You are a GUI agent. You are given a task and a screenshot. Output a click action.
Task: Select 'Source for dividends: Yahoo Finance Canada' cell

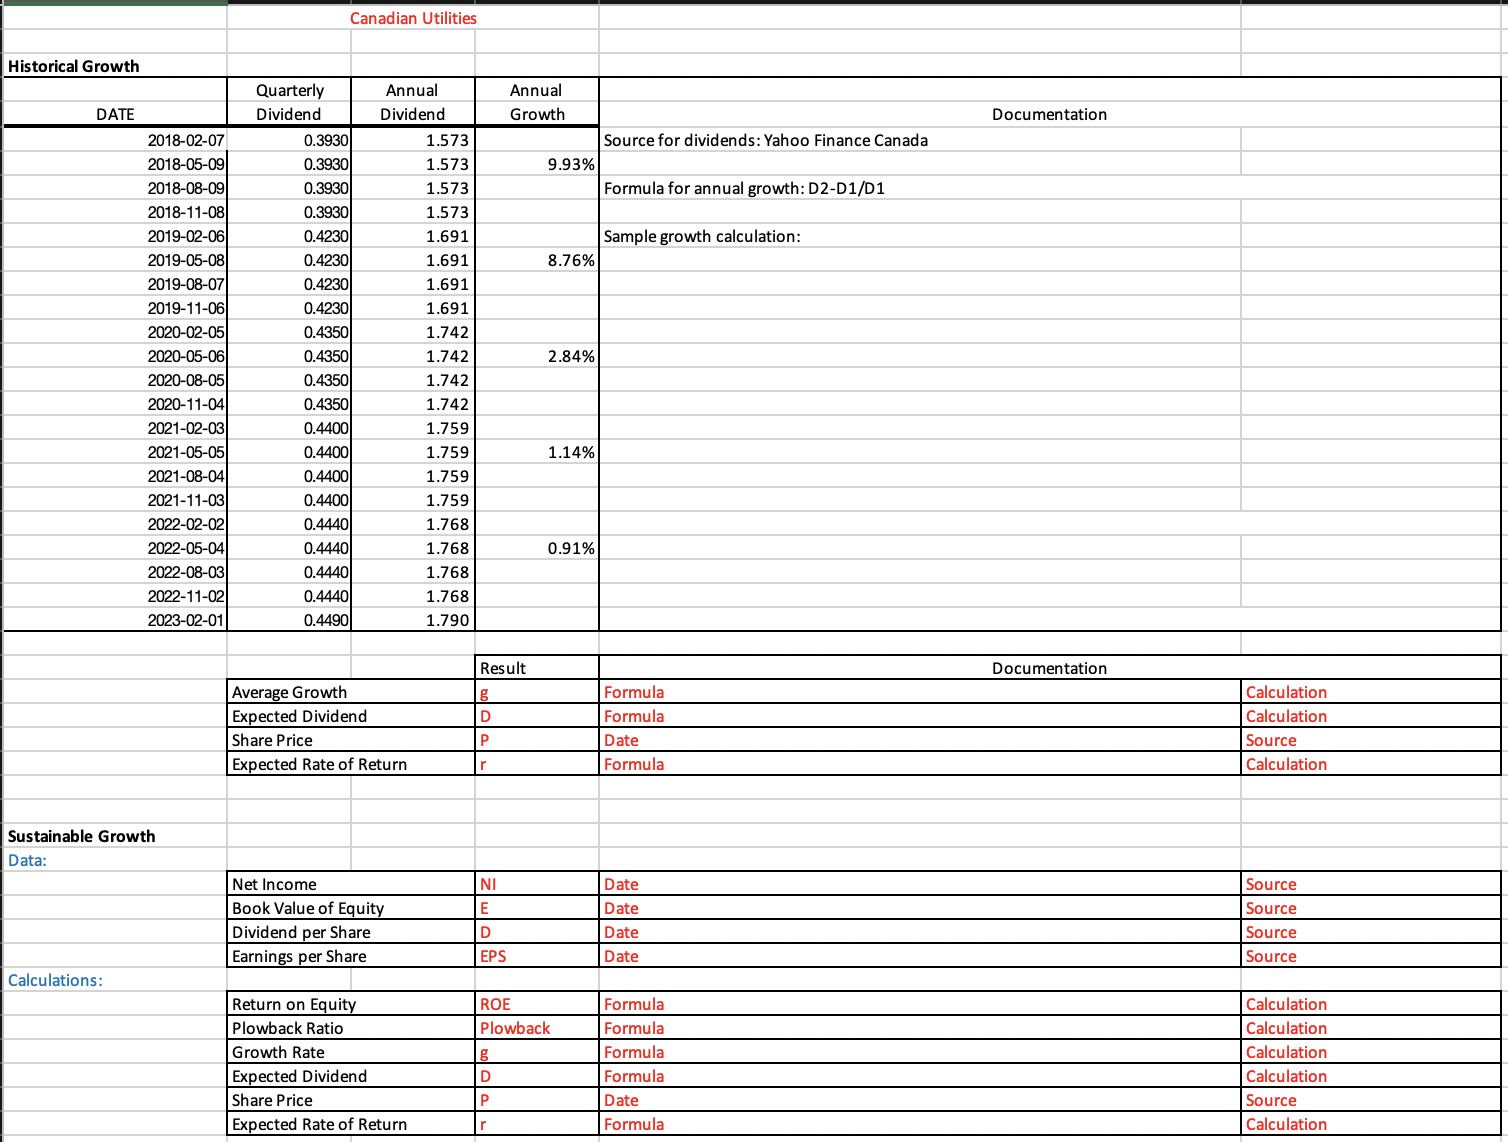920,140
